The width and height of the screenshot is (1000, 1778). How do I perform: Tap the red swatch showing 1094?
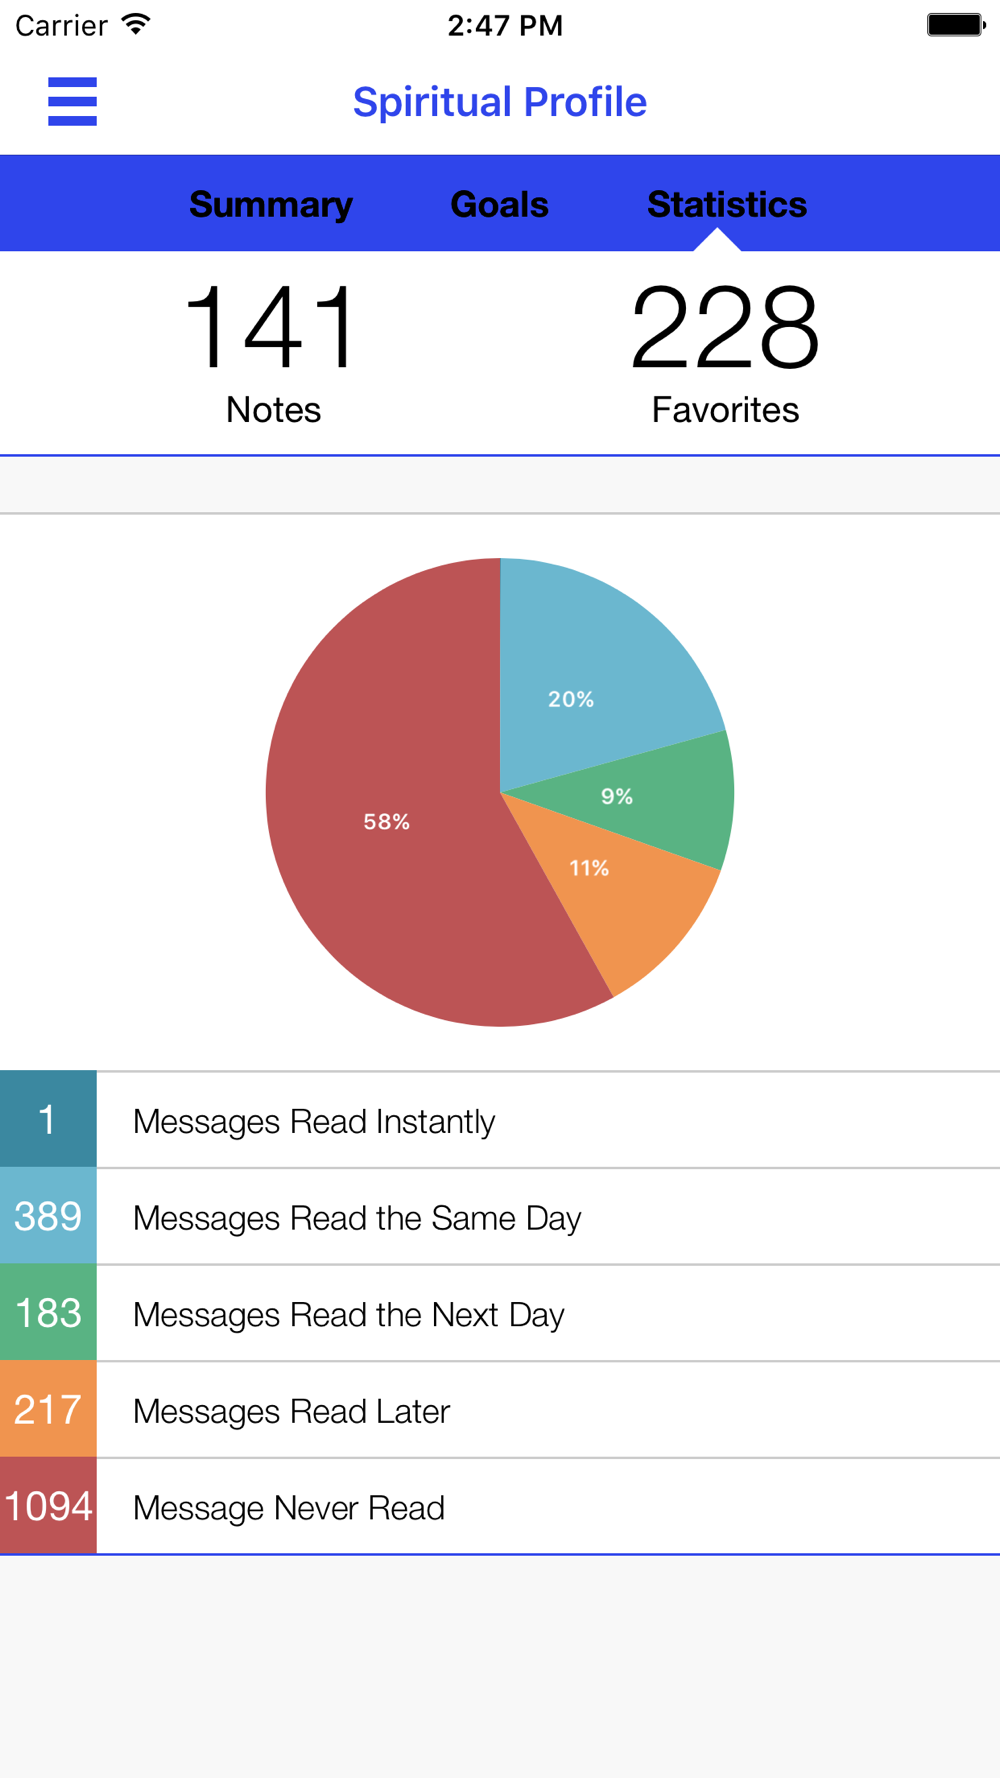coord(48,1505)
